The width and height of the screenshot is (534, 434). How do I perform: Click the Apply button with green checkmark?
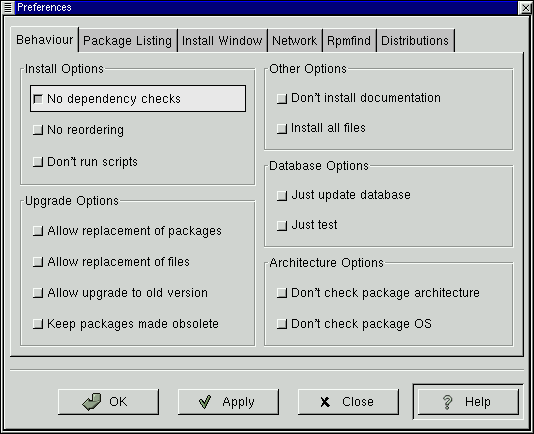pyautogui.click(x=228, y=402)
